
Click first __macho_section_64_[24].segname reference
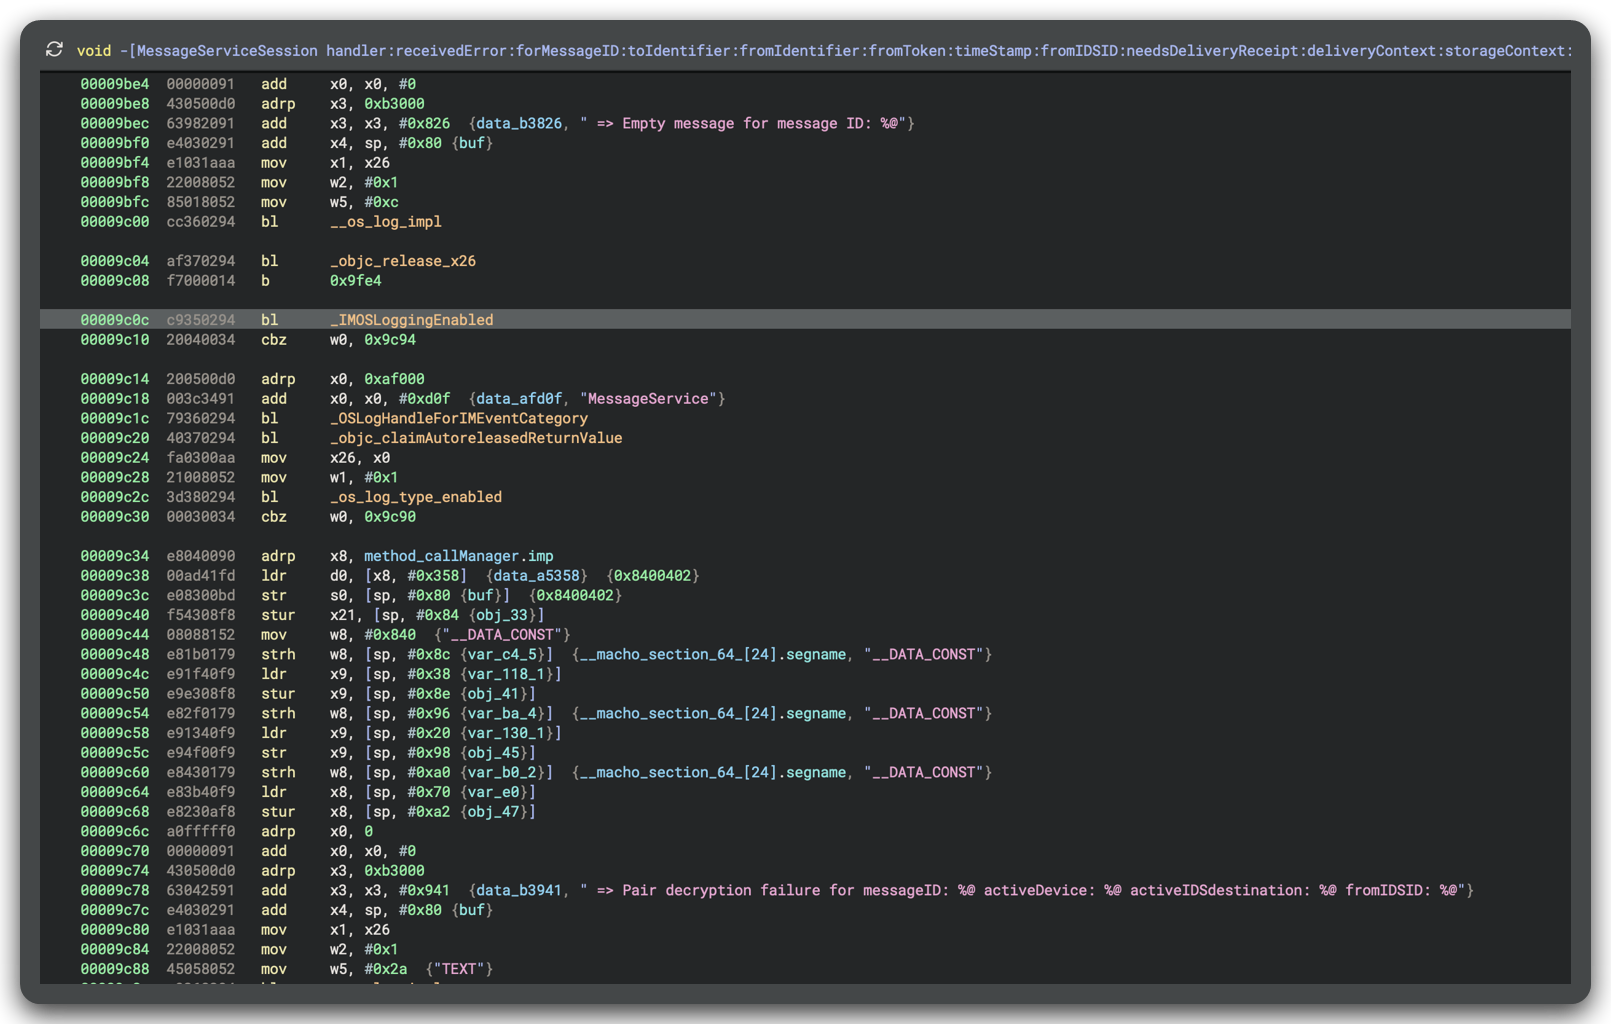(x=713, y=655)
